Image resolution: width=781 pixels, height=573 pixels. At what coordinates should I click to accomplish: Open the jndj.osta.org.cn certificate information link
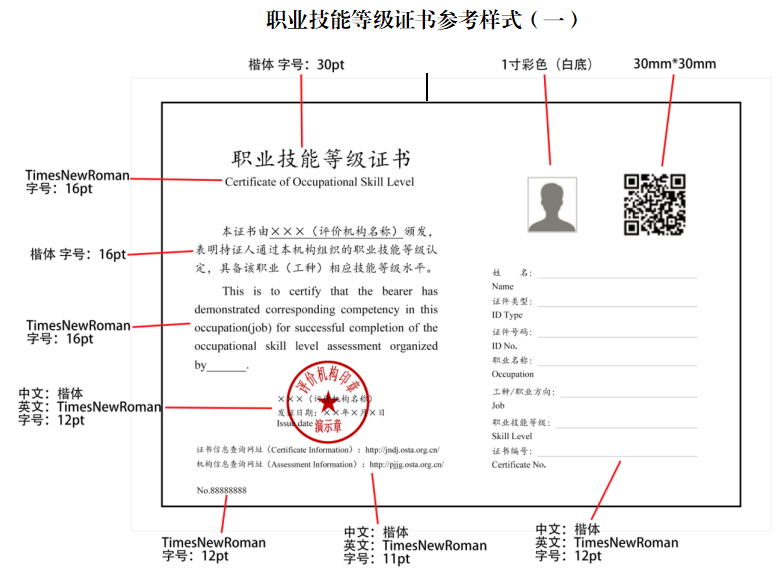click(x=402, y=450)
